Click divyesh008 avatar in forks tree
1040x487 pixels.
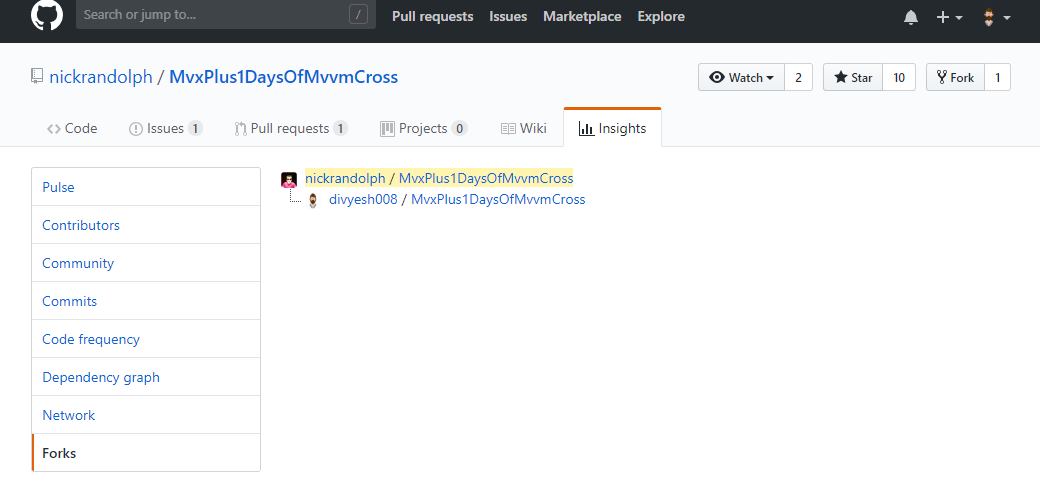click(313, 200)
